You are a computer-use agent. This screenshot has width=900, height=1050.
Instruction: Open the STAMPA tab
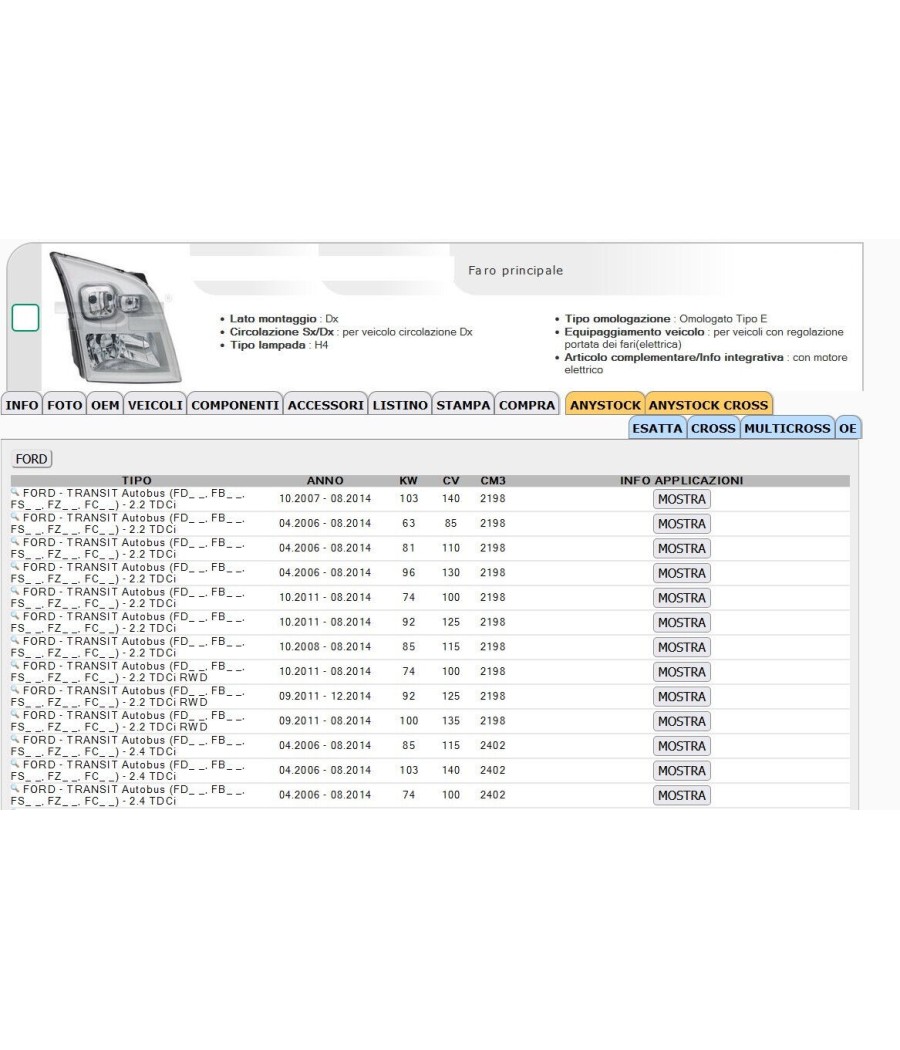coord(463,404)
